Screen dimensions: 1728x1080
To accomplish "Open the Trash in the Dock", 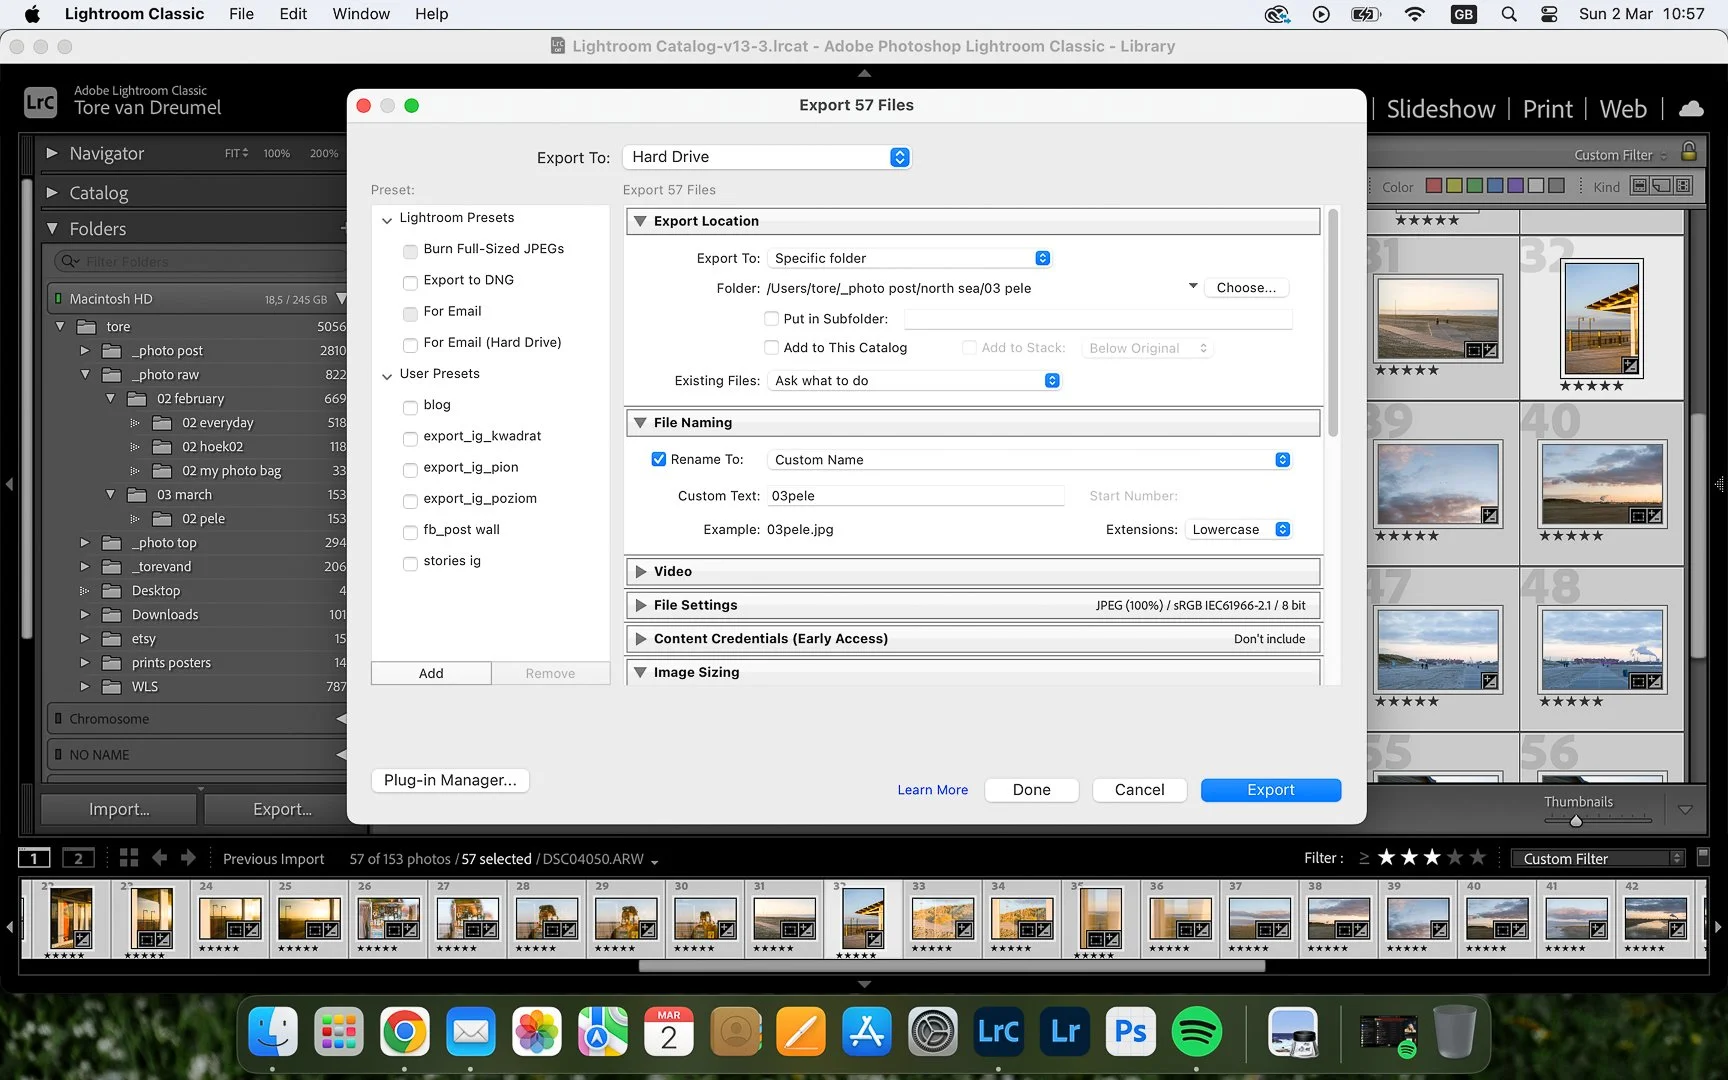I will pos(1455,1032).
